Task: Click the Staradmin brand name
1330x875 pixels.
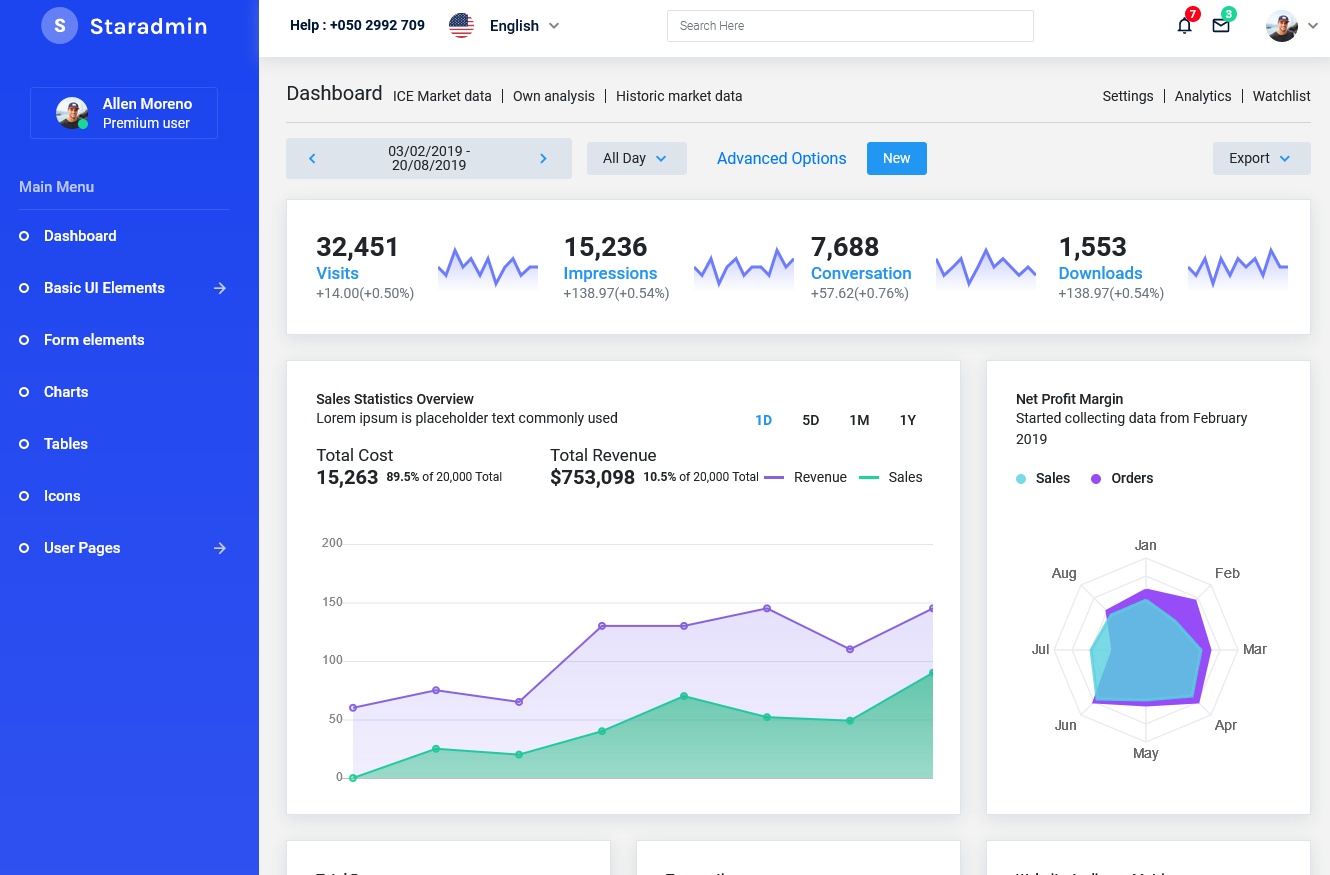Action: (x=148, y=26)
